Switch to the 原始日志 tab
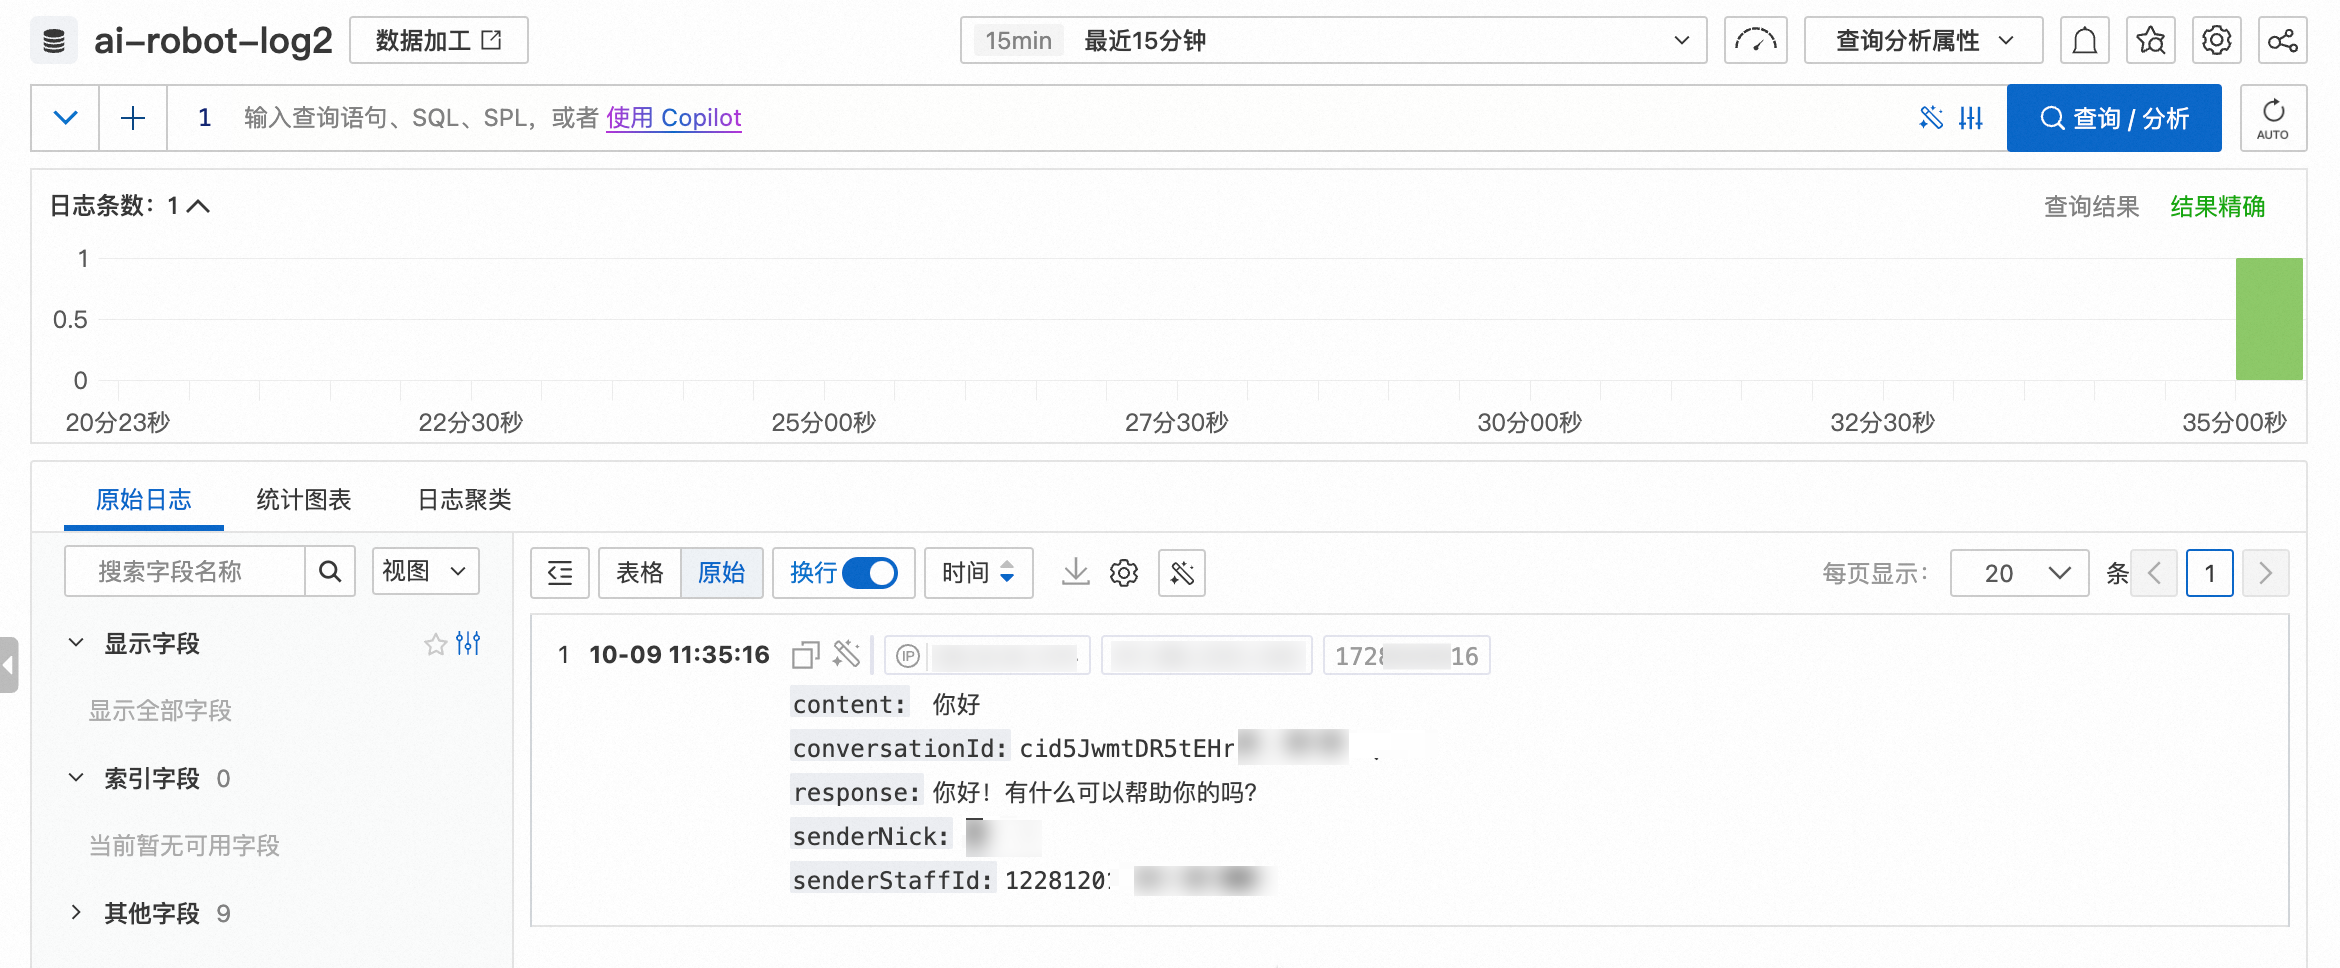 143,500
